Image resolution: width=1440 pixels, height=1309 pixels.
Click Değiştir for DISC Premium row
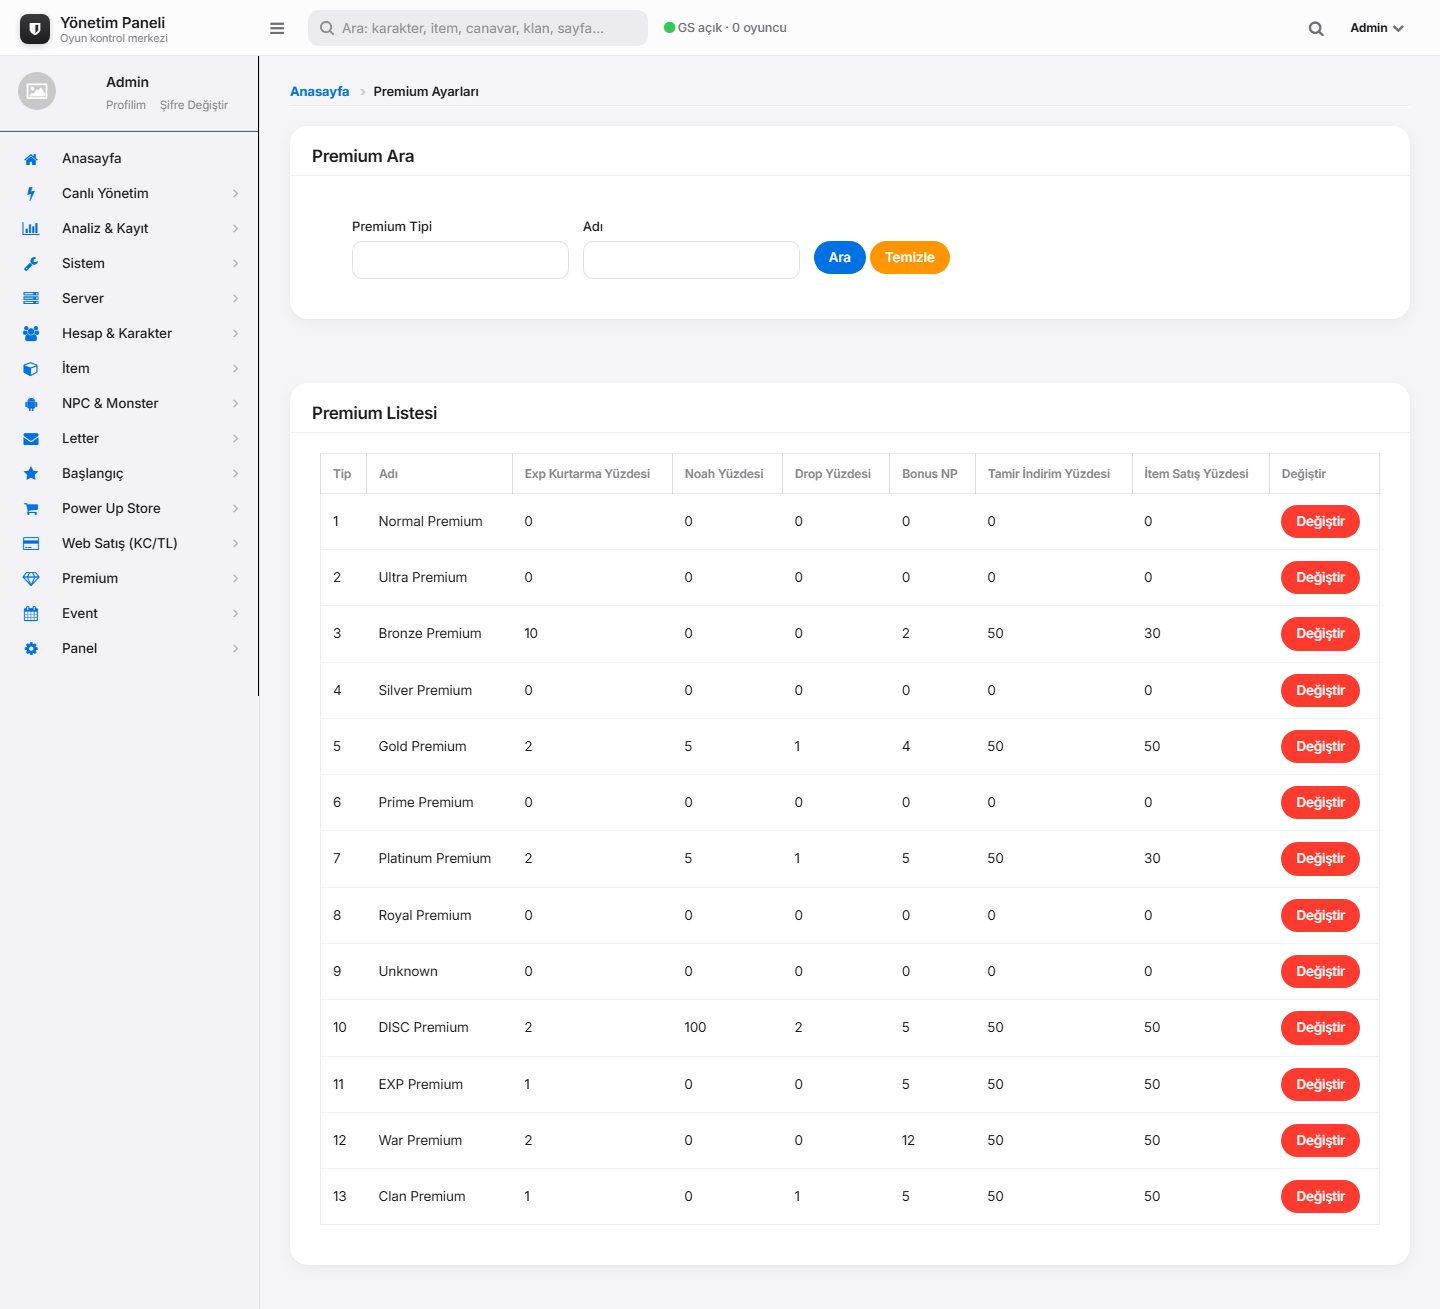coord(1320,1027)
